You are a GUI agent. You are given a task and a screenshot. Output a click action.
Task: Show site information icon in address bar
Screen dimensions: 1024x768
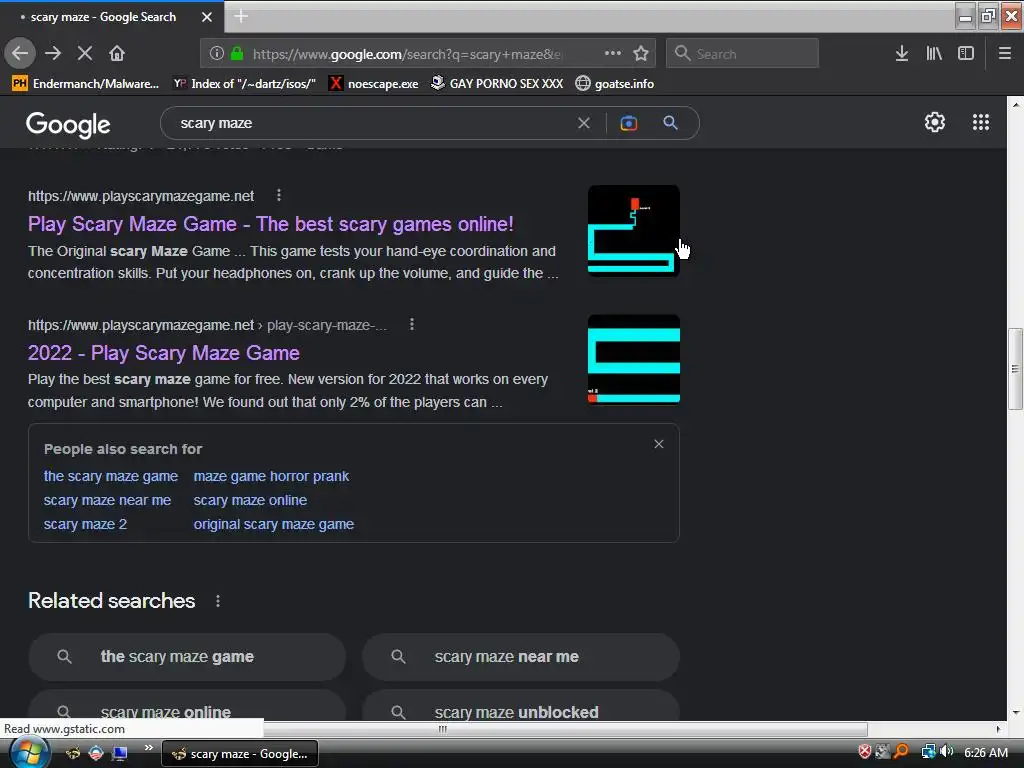(217, 54)
